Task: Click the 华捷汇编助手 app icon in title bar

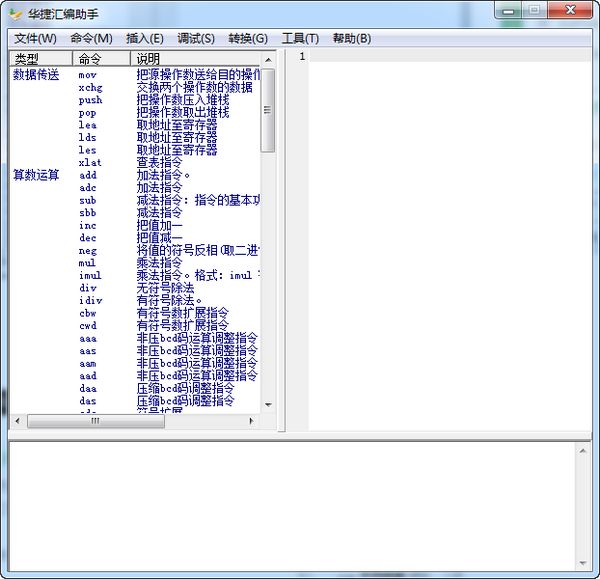Action: click(16, 13)
